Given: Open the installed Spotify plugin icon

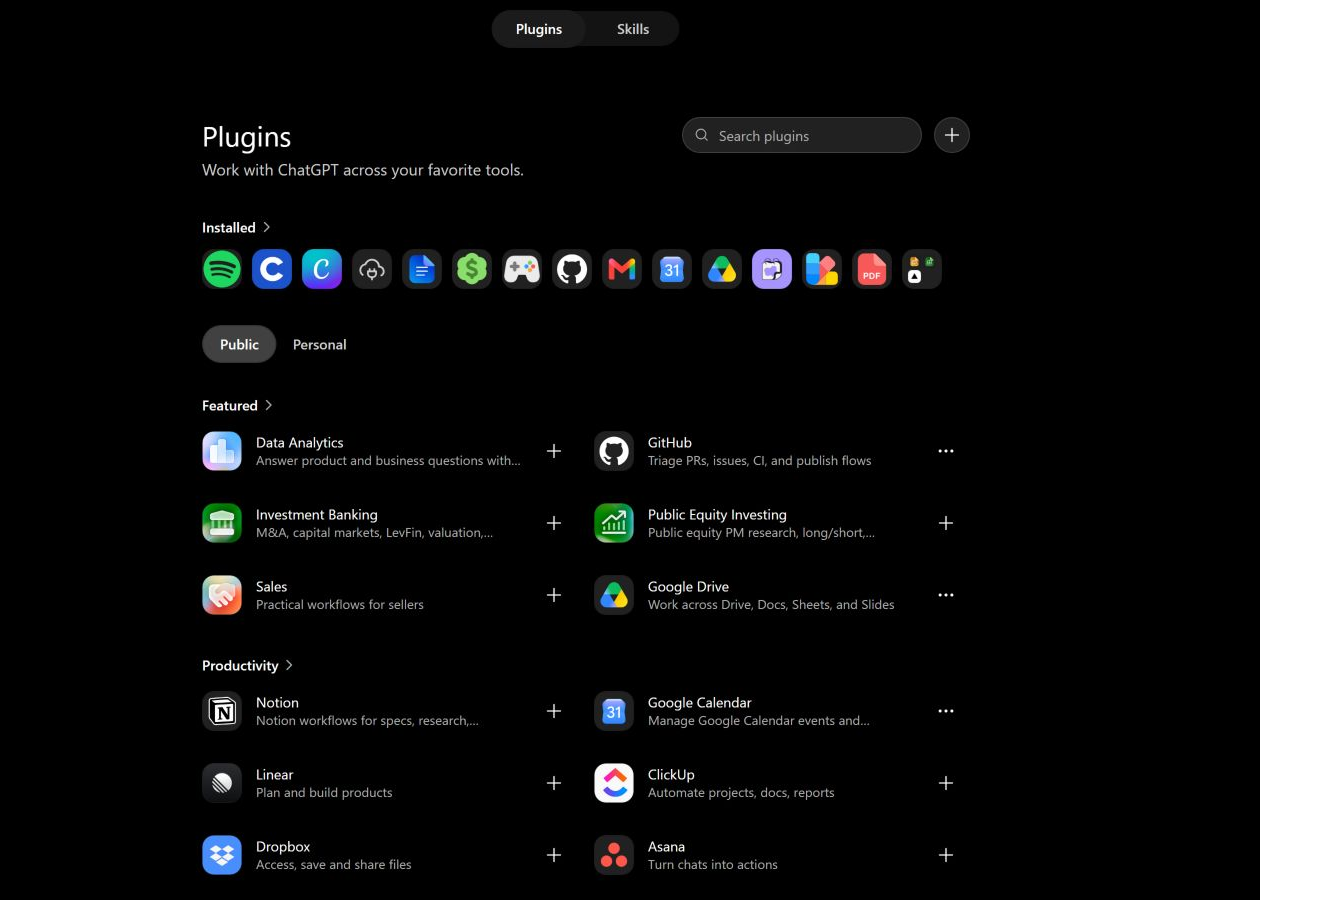Looking at the screenshot, I should tap(222, 269).
